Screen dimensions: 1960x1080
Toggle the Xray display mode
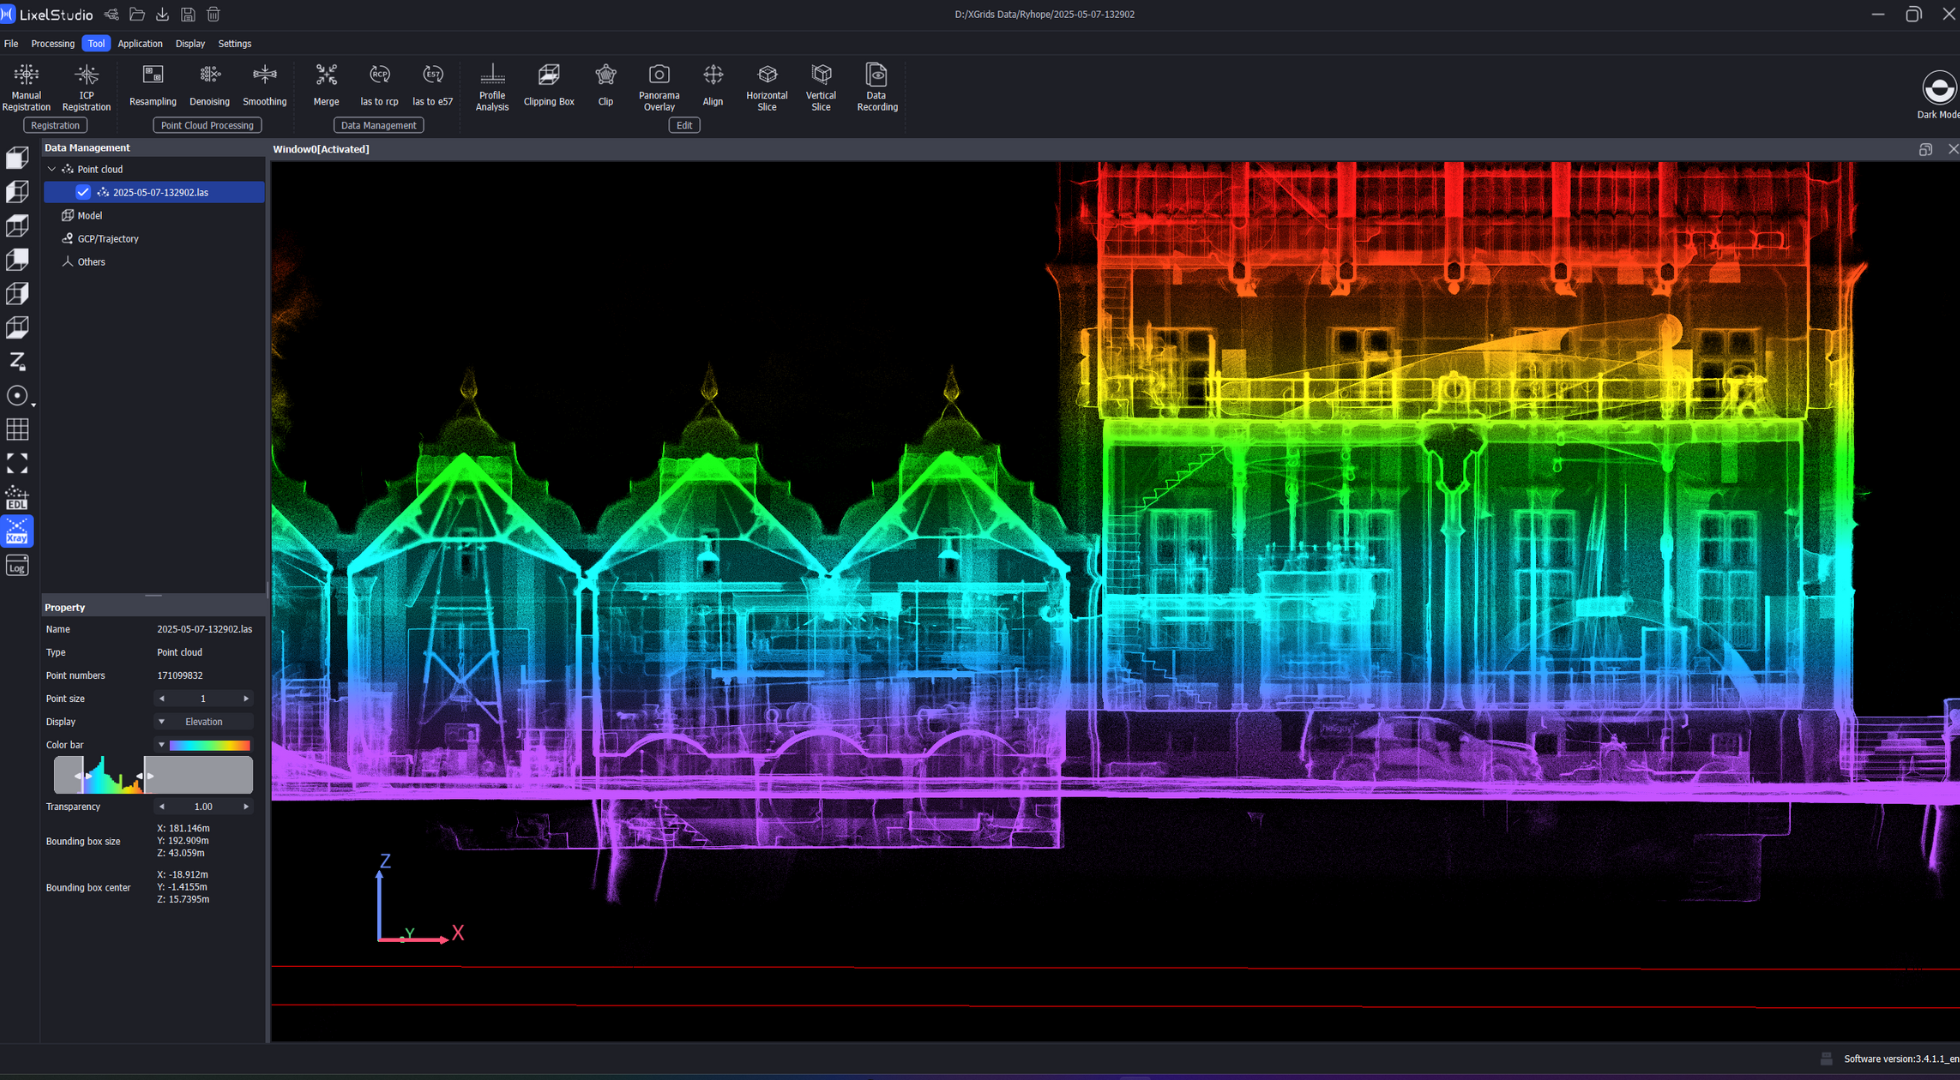pyautogui.click(x=17, y=531)
